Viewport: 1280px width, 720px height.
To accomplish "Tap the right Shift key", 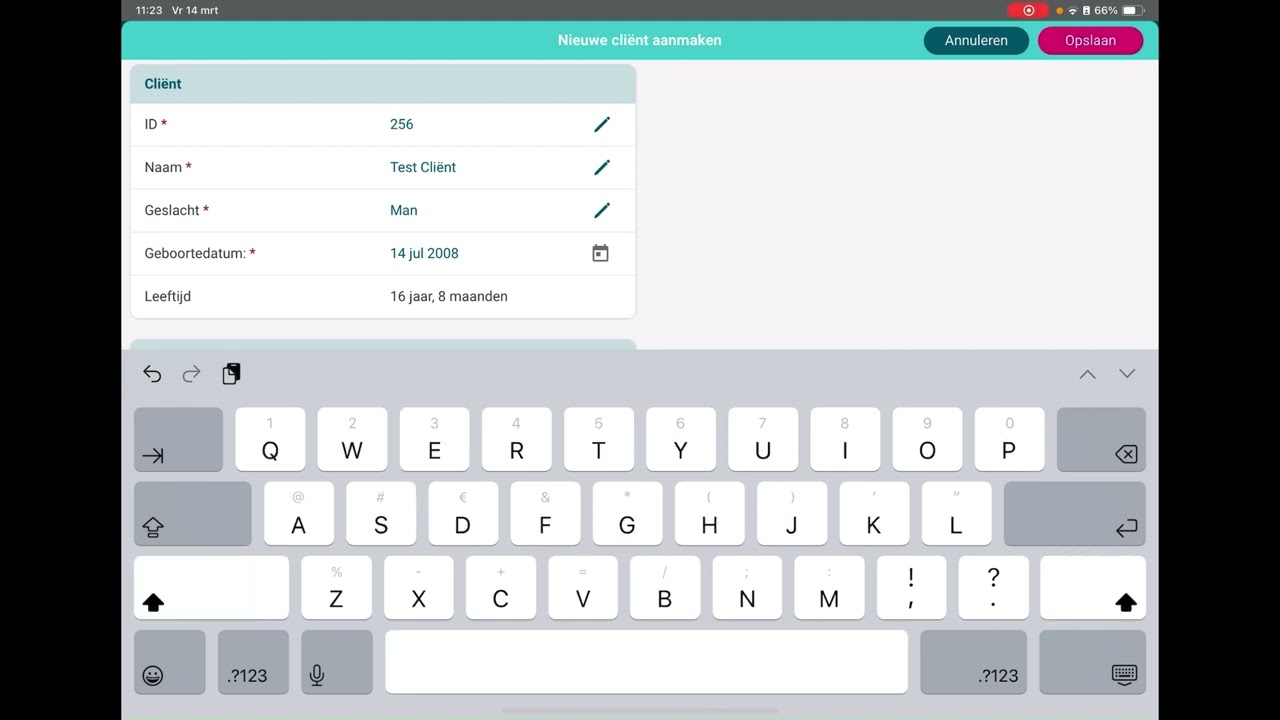I will click(x=1093, y=588).
